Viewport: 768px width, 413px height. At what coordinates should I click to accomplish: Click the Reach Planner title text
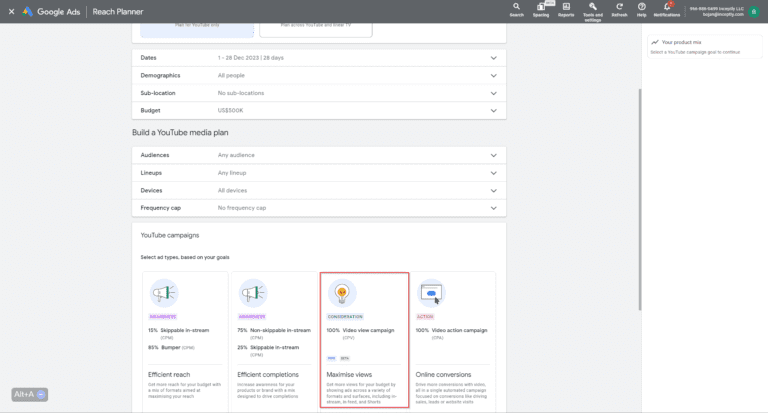coord(118,12)
